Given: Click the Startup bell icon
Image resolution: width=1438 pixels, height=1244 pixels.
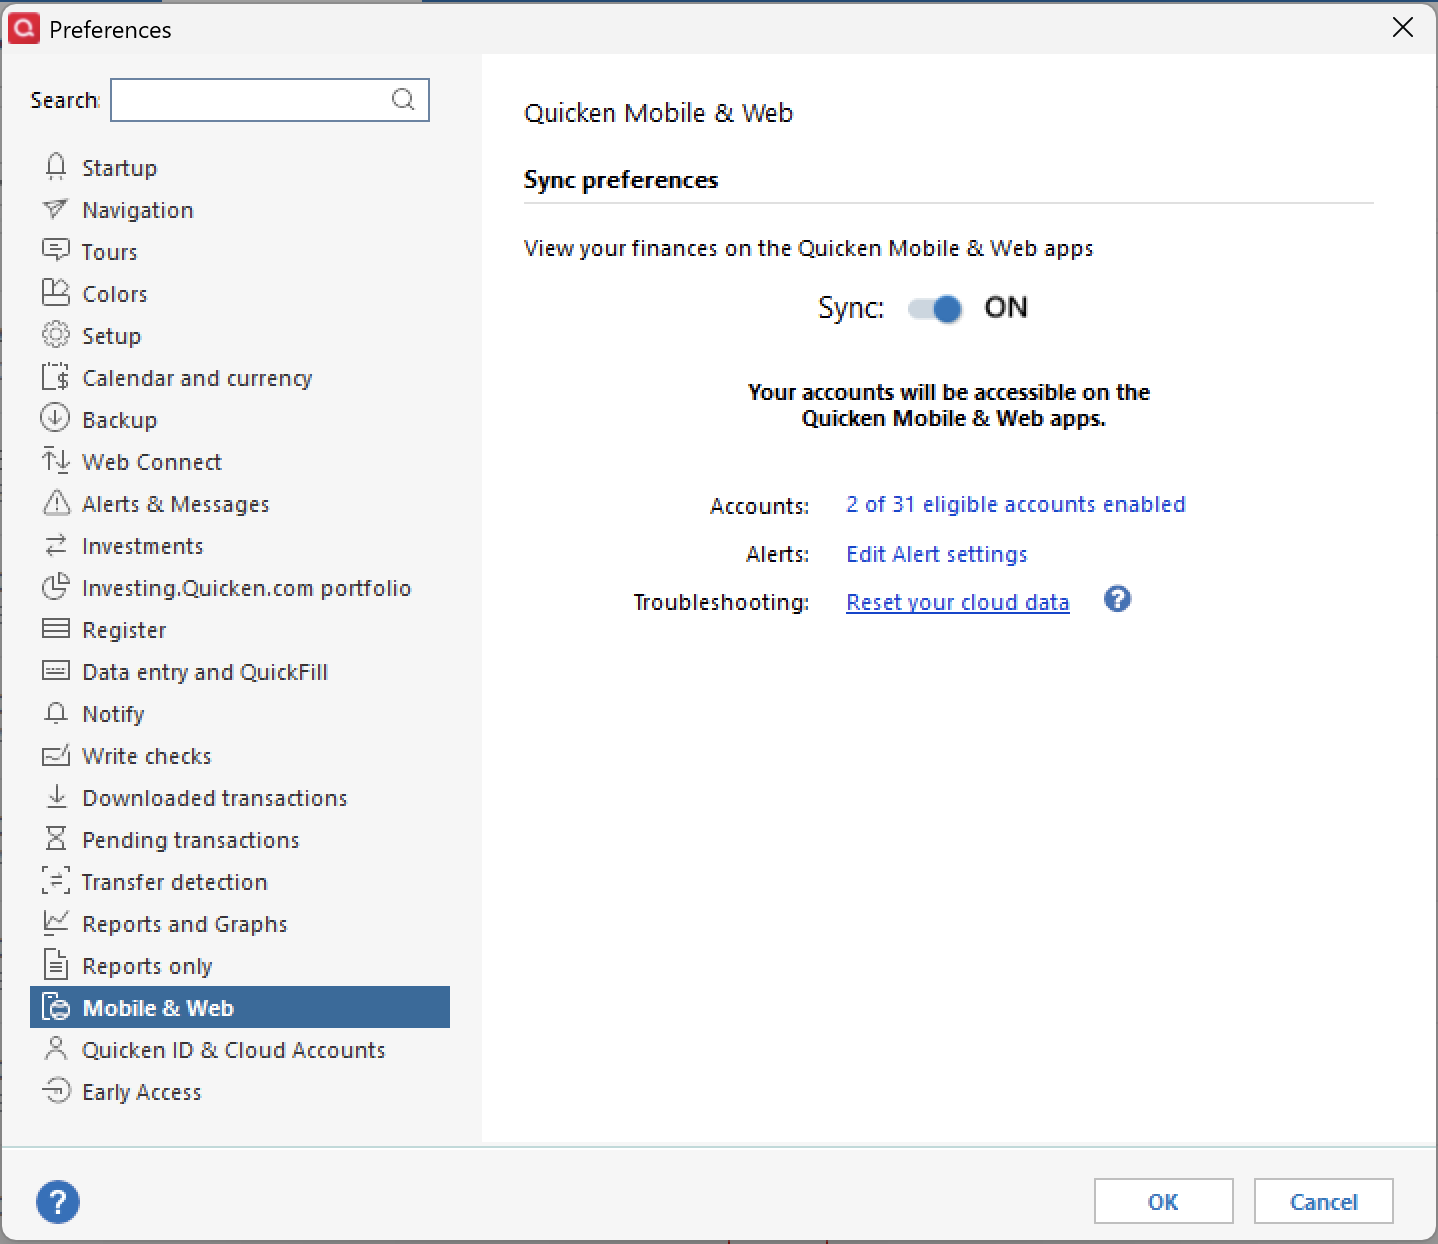Looking at the screenshot, I should point(56,167).
